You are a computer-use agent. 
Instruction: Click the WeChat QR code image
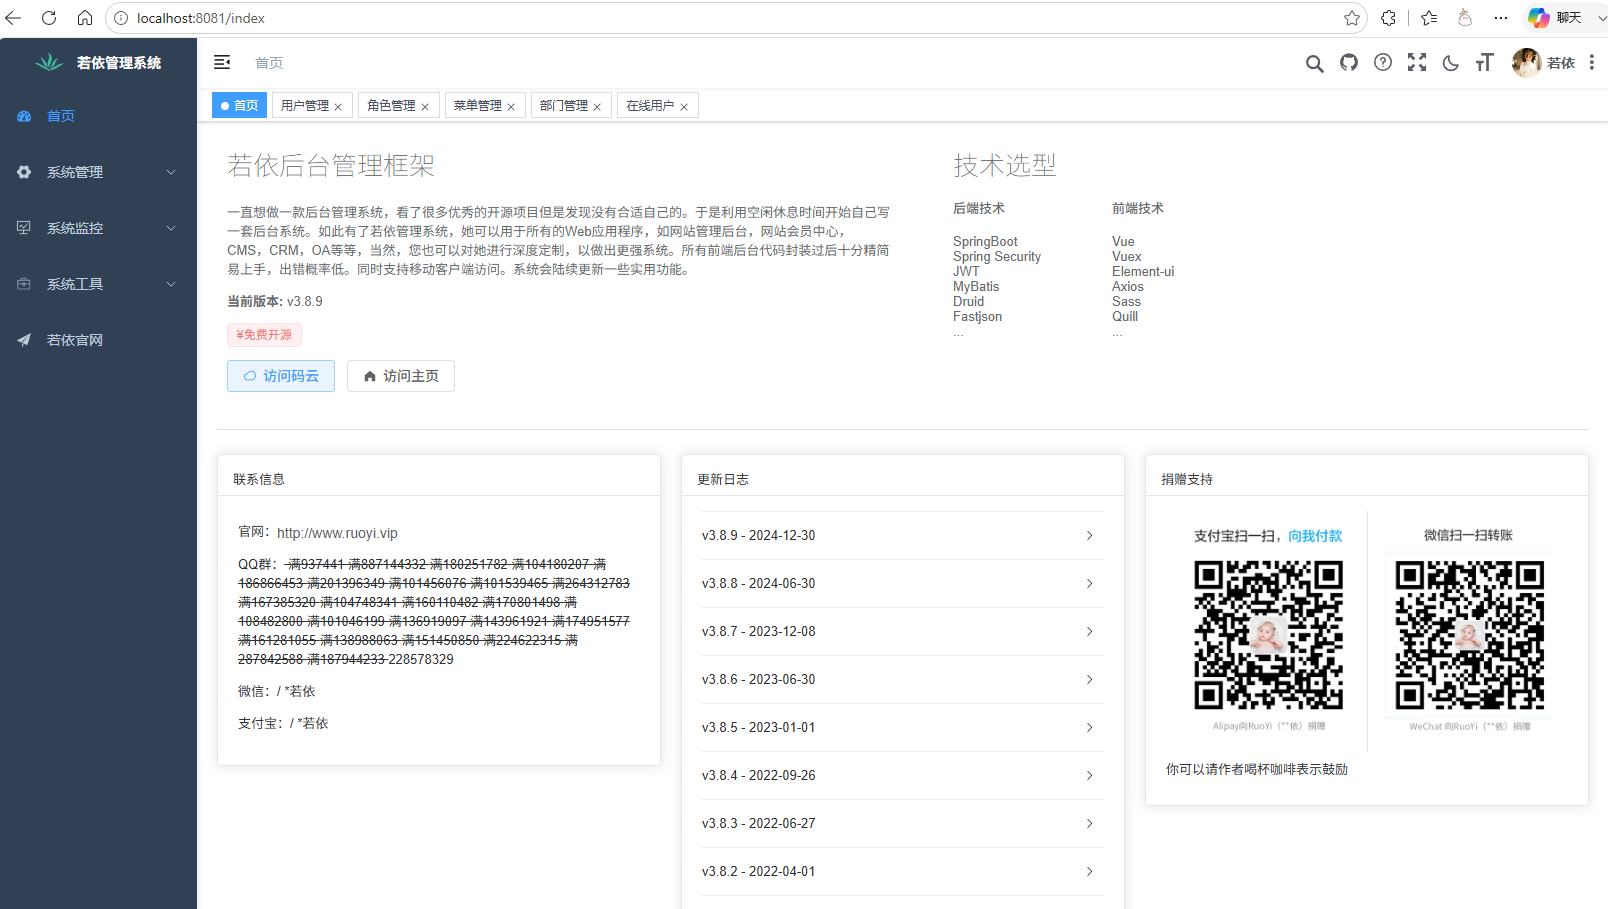pos(1469,635)
